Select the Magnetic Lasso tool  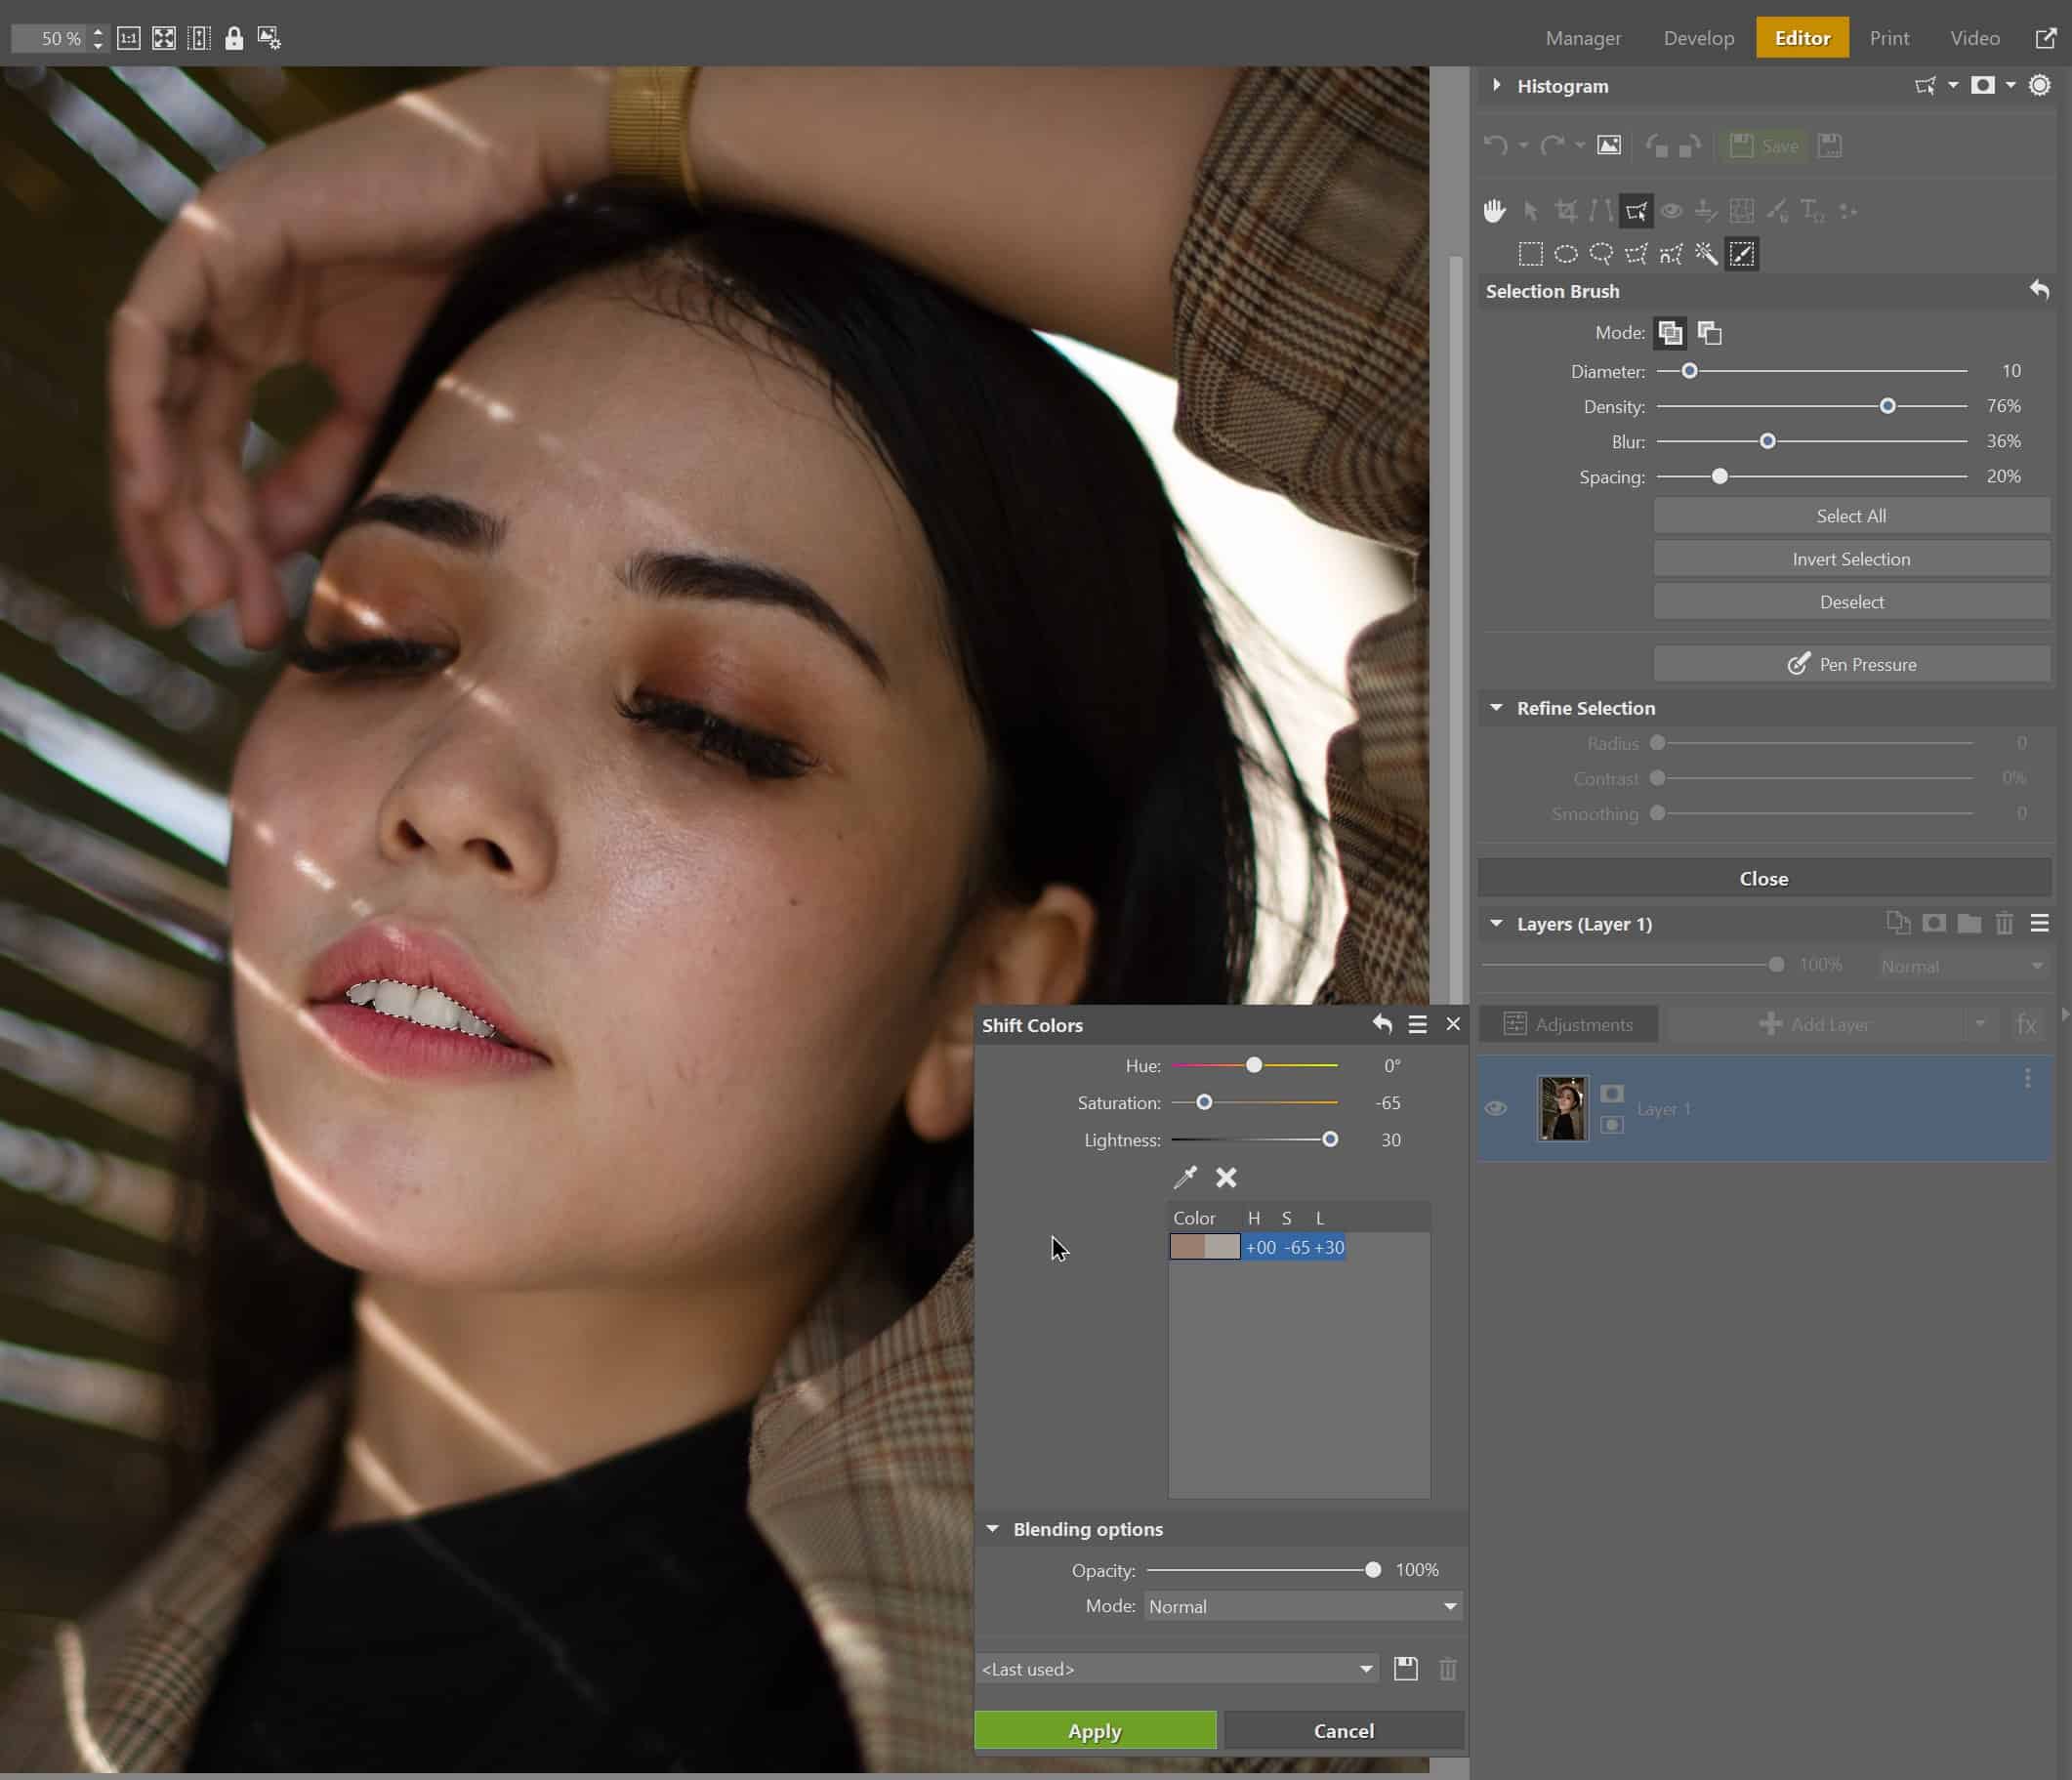(1671, 254)
